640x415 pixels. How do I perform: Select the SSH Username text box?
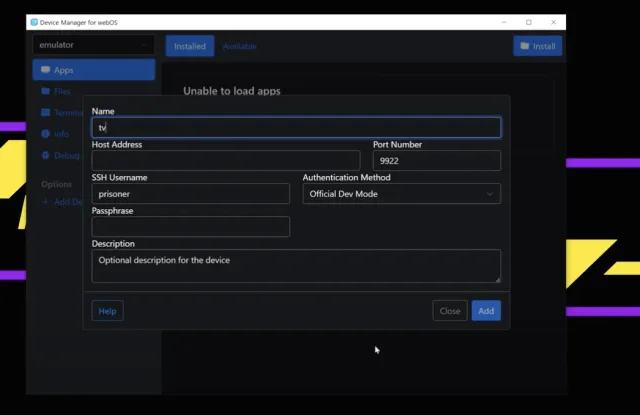[x=190, y=194]
